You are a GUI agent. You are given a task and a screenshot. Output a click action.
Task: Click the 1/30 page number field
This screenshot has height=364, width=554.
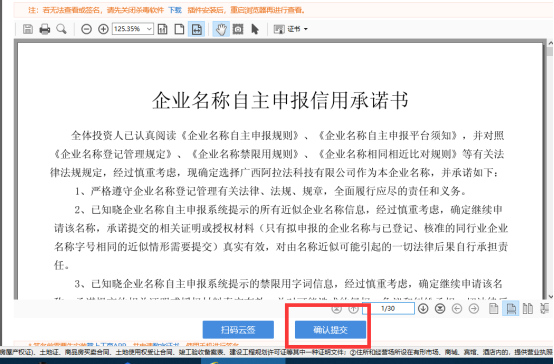[388, 309]
